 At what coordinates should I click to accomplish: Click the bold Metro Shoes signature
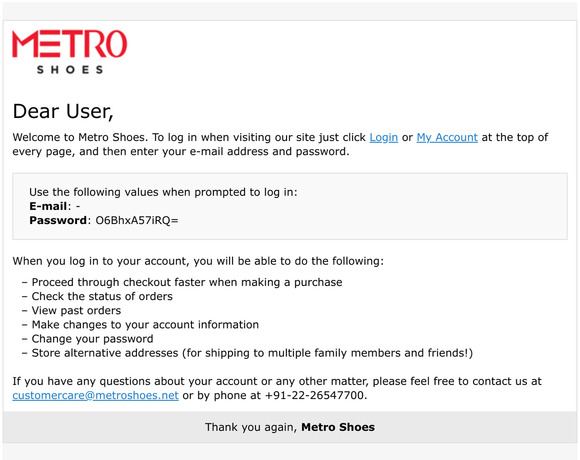click(x=338, y=427)
